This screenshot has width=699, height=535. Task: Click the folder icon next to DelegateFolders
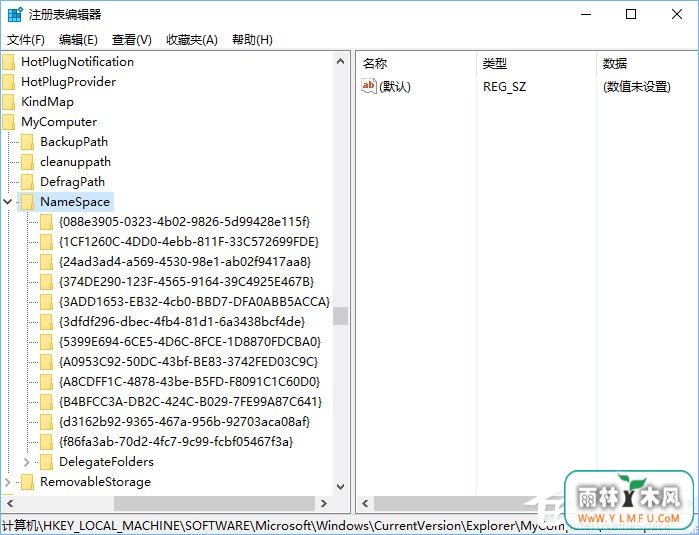pyautogui.click(x=46, y=462)
